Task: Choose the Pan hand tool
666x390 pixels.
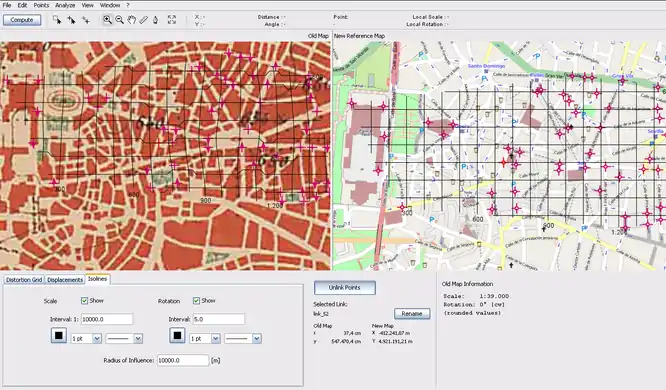Action: click(132, 20)
